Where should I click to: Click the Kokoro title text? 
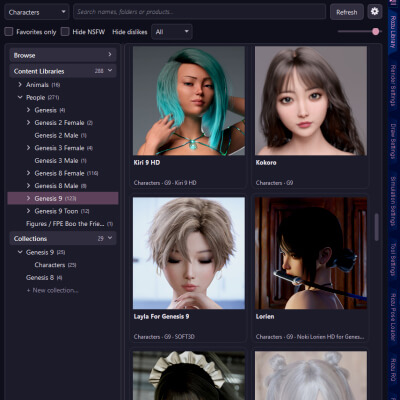click(x=266, y=163)
